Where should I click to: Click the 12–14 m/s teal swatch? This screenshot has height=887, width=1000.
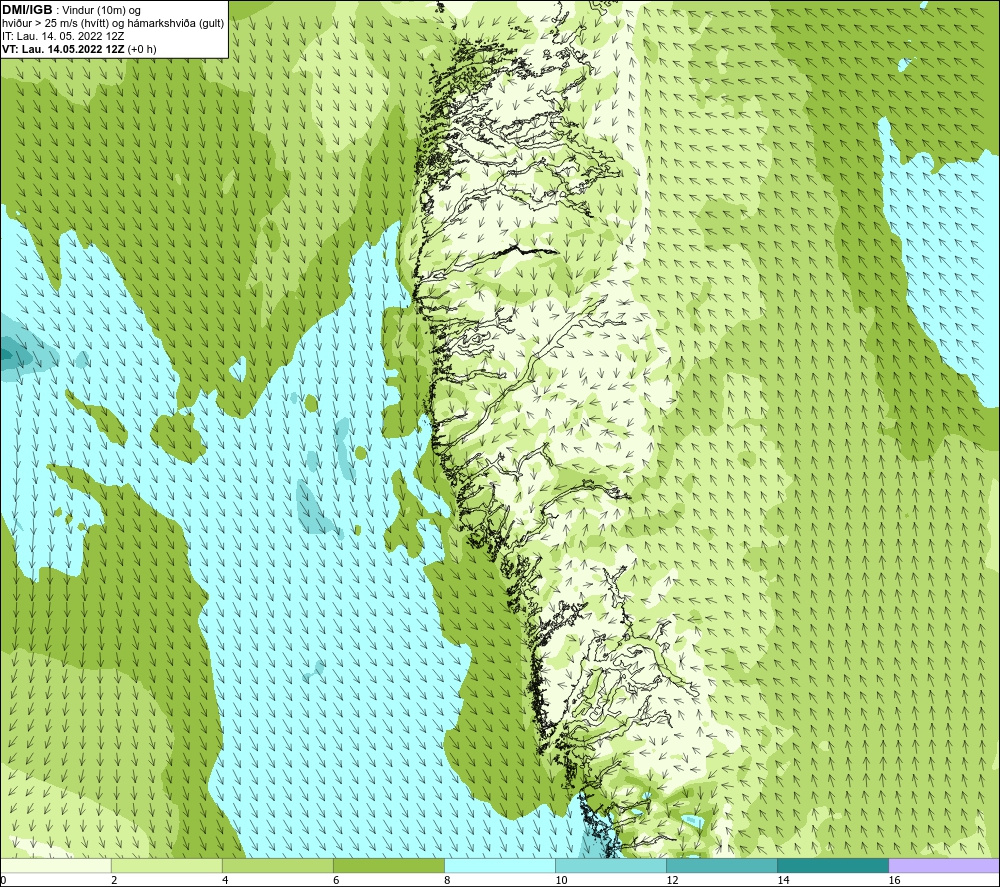click(x=721, y=866)
